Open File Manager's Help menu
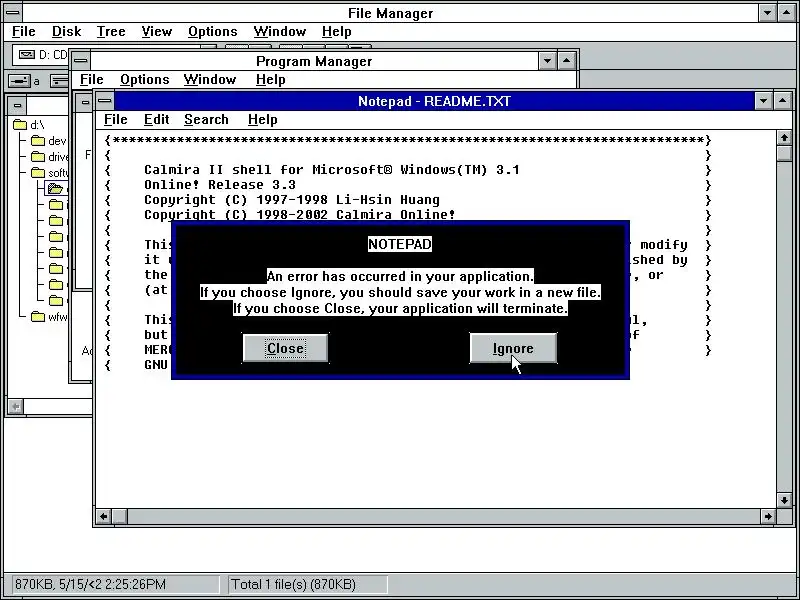Screen dimensions: 800x600 point(336,32)
